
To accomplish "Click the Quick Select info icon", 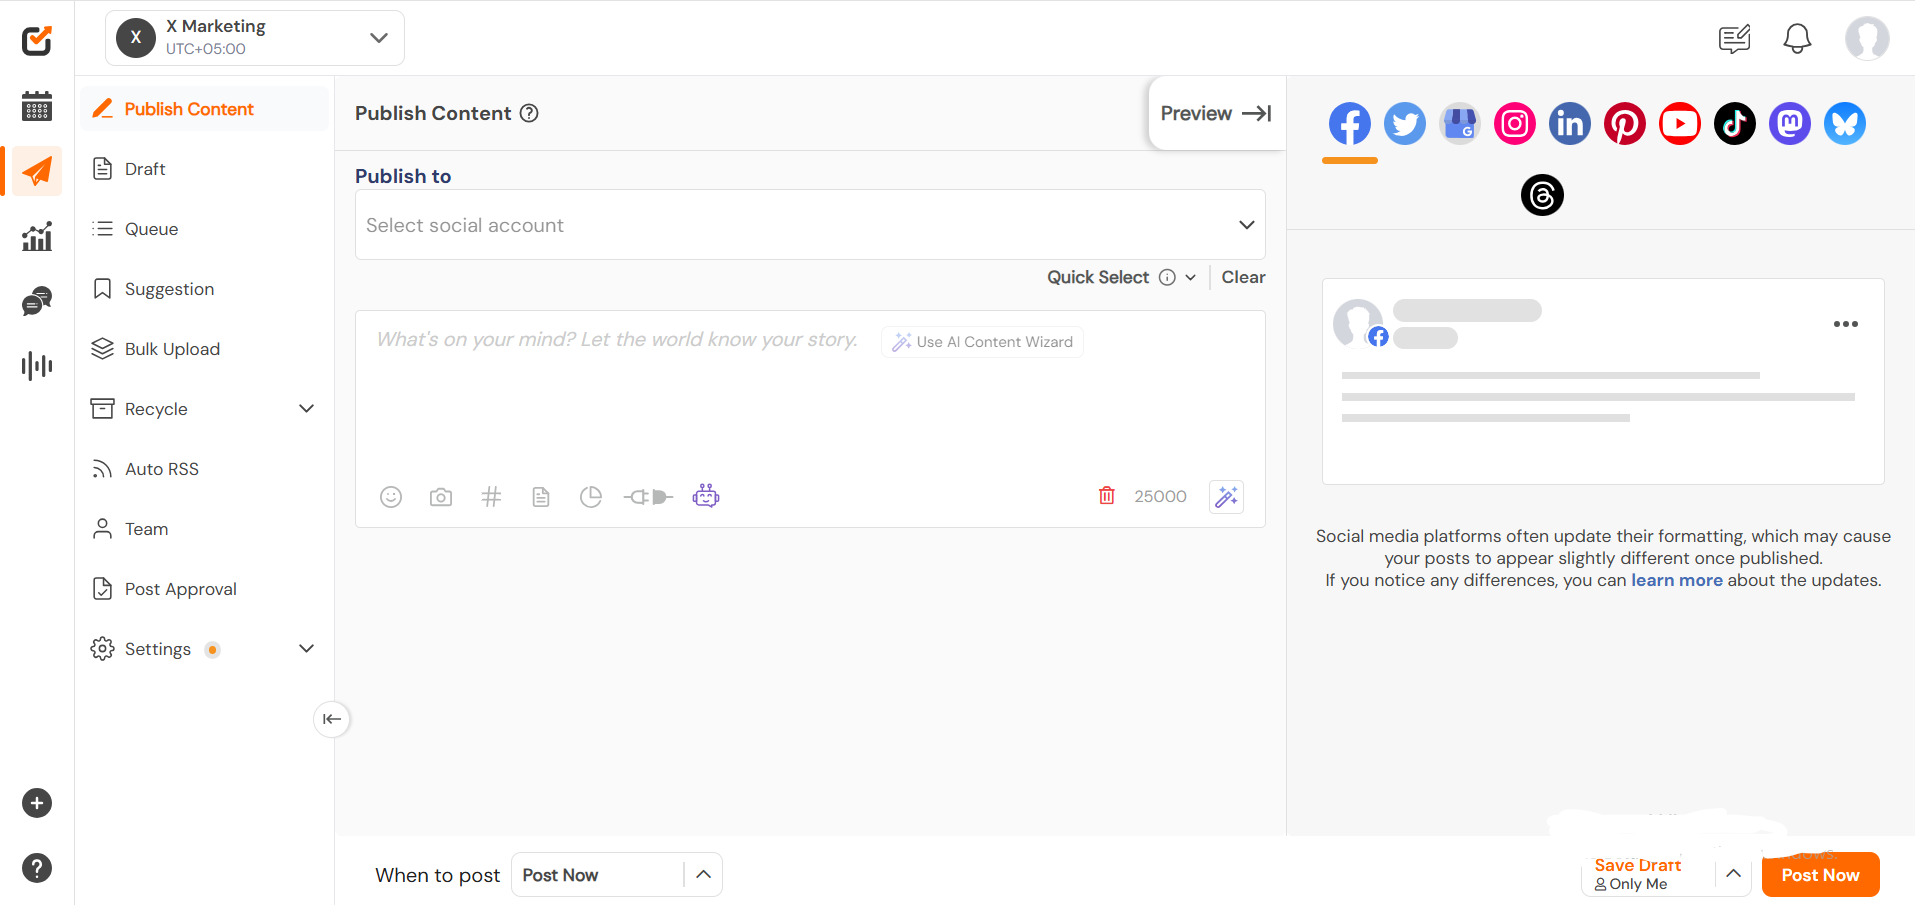I will pos(1167,278).
